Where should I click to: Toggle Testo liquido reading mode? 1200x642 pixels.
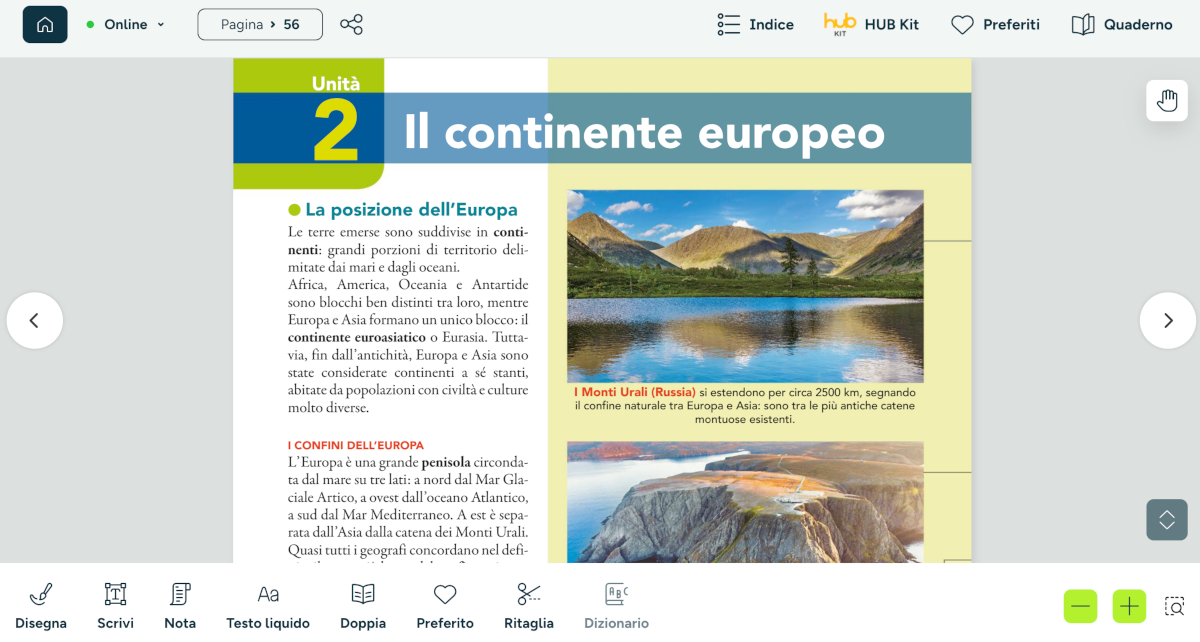(x=268, y=606)
